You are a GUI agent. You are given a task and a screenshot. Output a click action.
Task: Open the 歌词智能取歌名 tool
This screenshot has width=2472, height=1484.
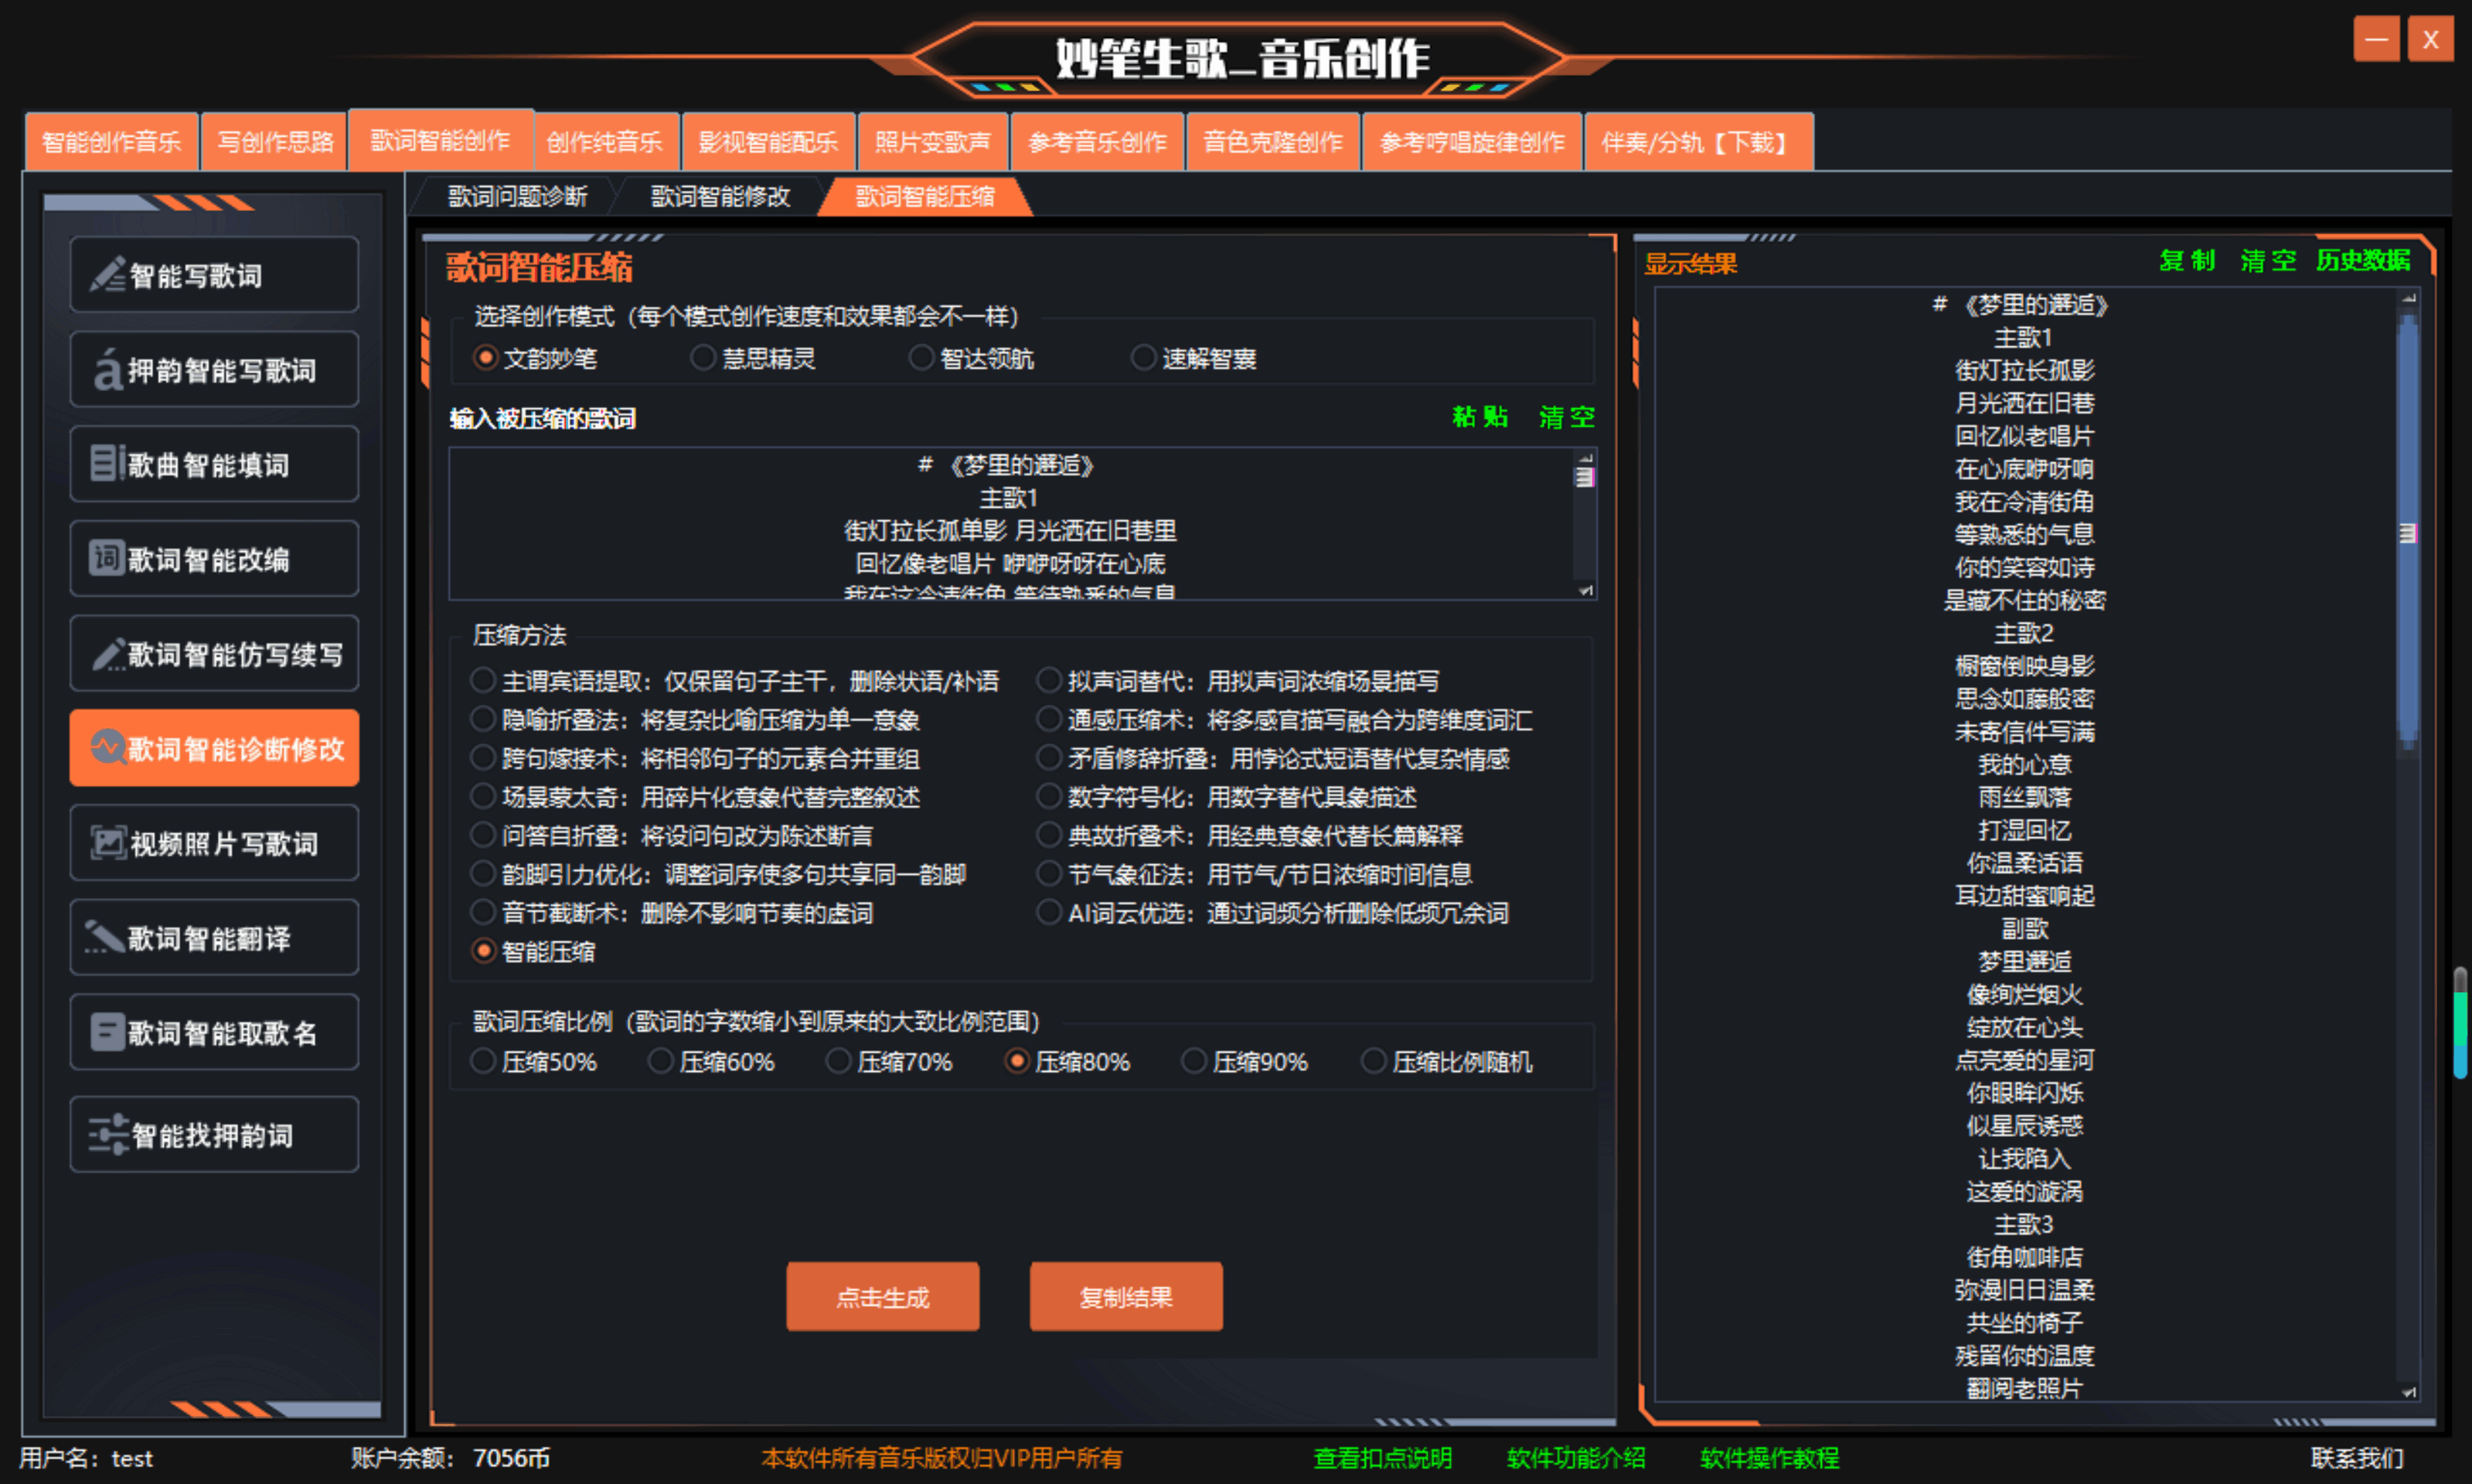coord(213,1032)
